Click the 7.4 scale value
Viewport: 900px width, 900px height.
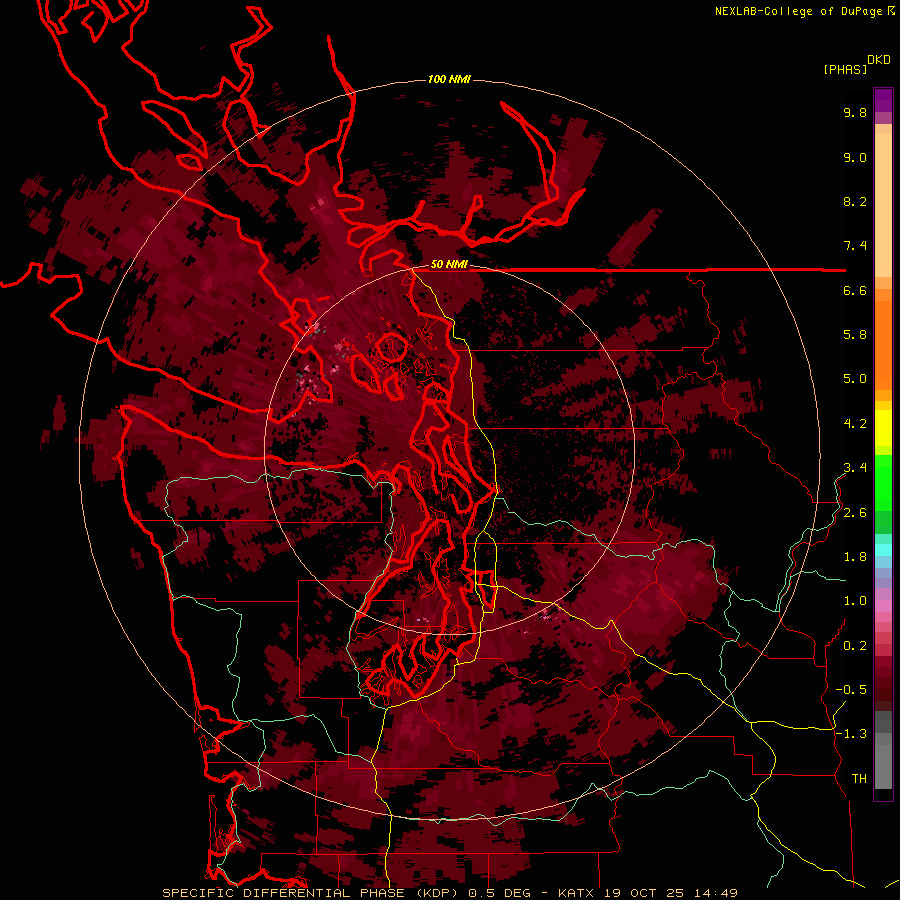[x=855, y=246]
